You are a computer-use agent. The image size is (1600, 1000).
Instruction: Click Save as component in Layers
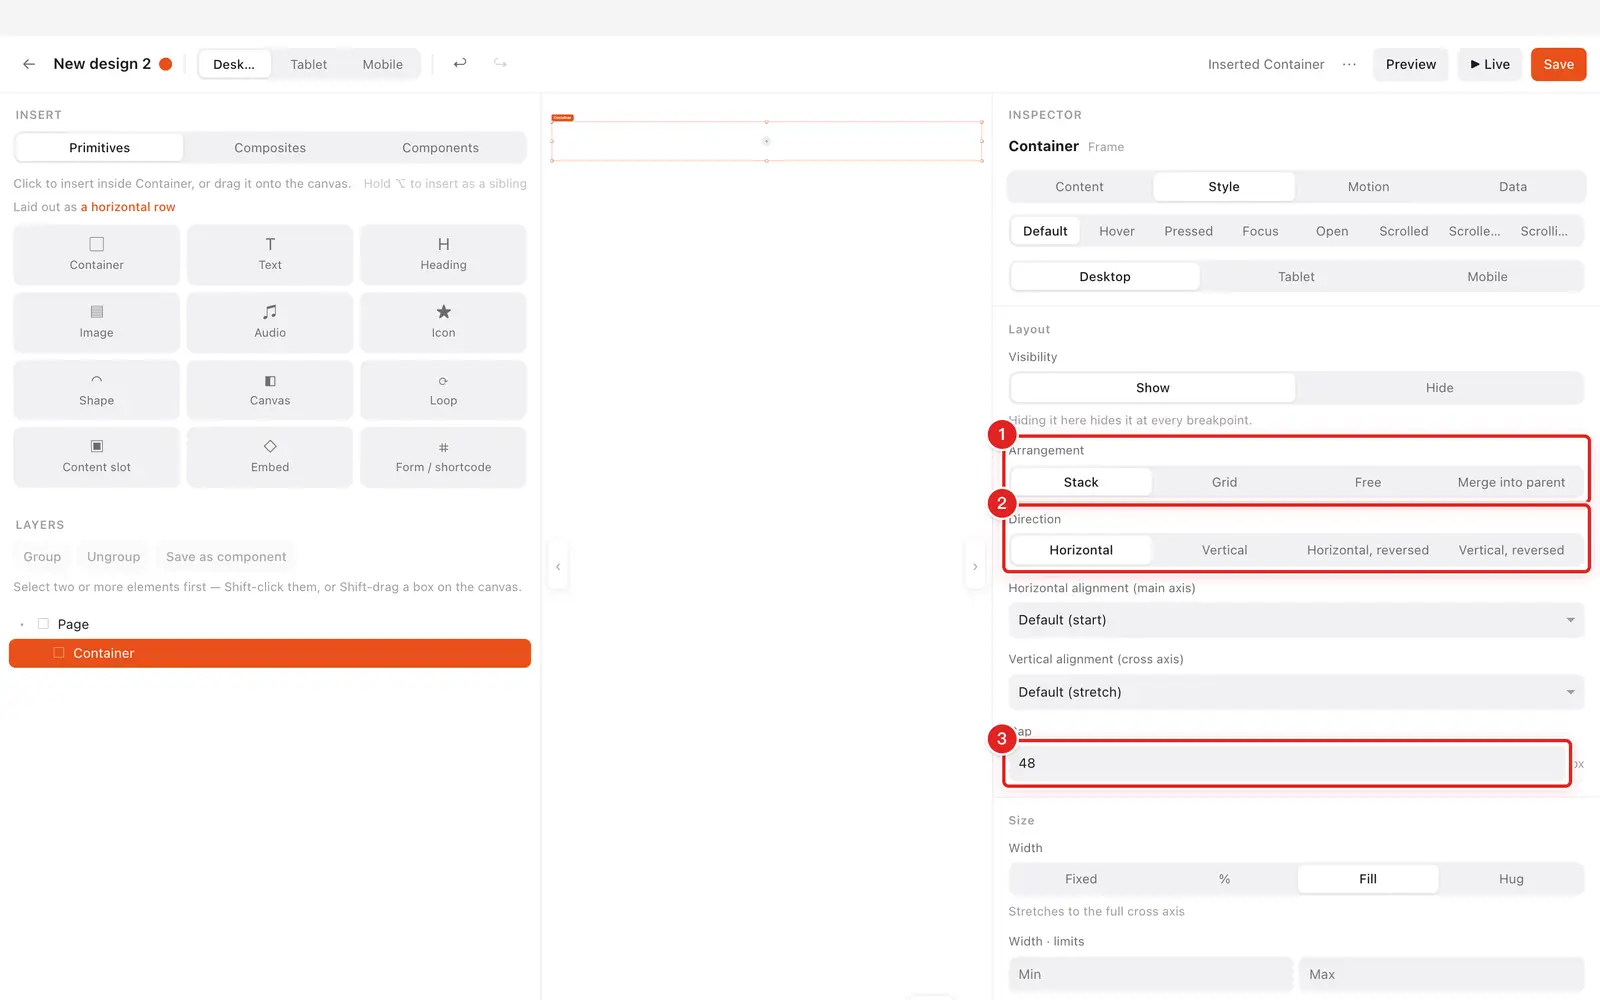pyautogui.click(x=226, y=557)
